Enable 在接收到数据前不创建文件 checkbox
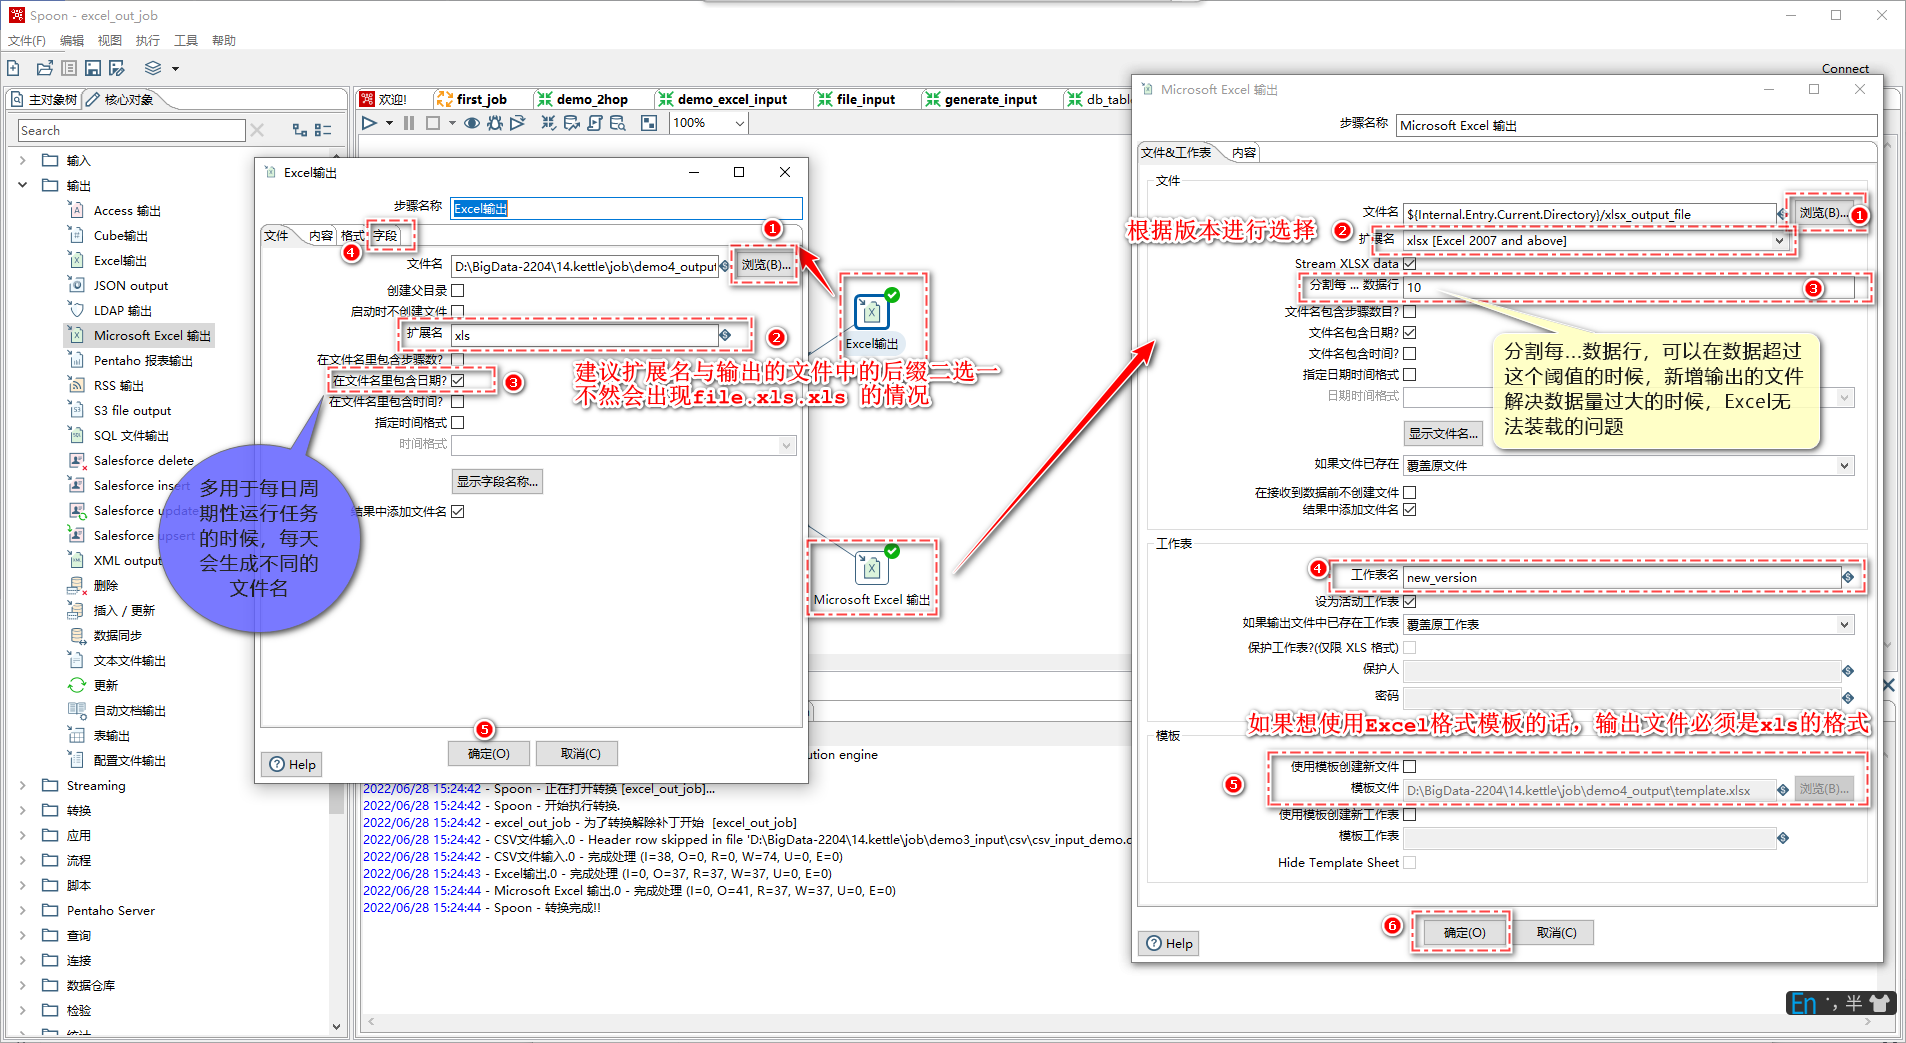Screen dimensions: 1906x1043 point(1410,492)
